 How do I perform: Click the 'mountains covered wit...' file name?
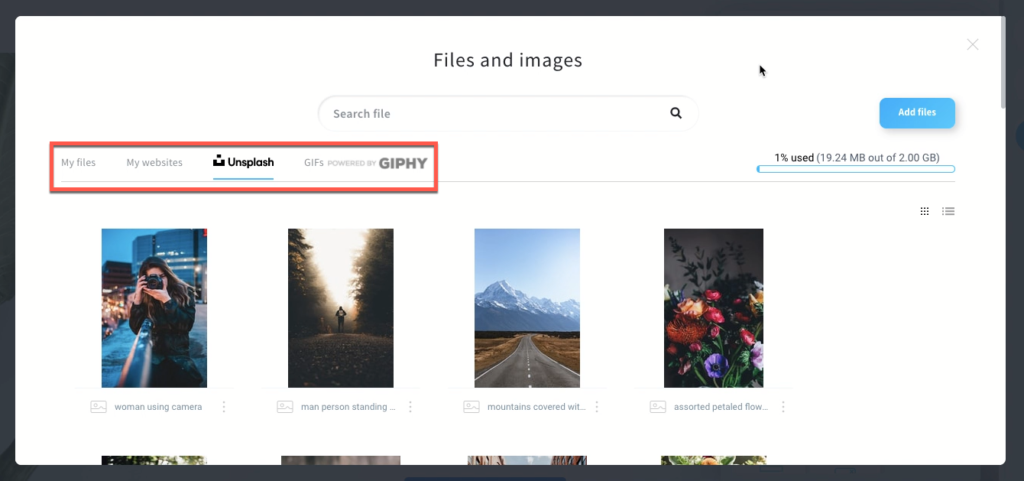point(536,407)
